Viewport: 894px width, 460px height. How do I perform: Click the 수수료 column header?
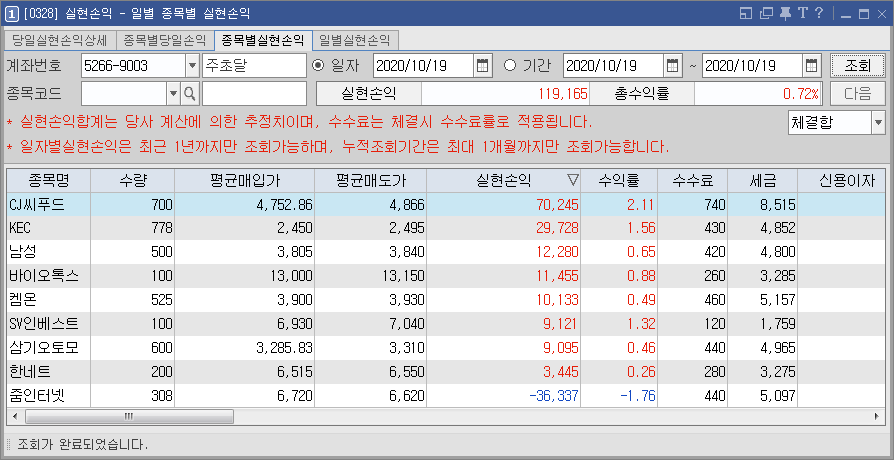click(x=692, y=181)
